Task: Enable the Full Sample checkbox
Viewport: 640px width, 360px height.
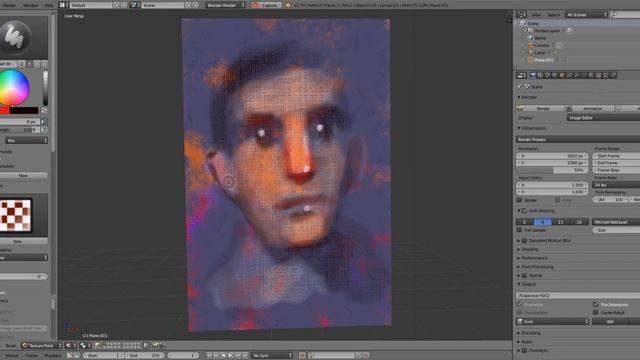Action: [520, 230]
